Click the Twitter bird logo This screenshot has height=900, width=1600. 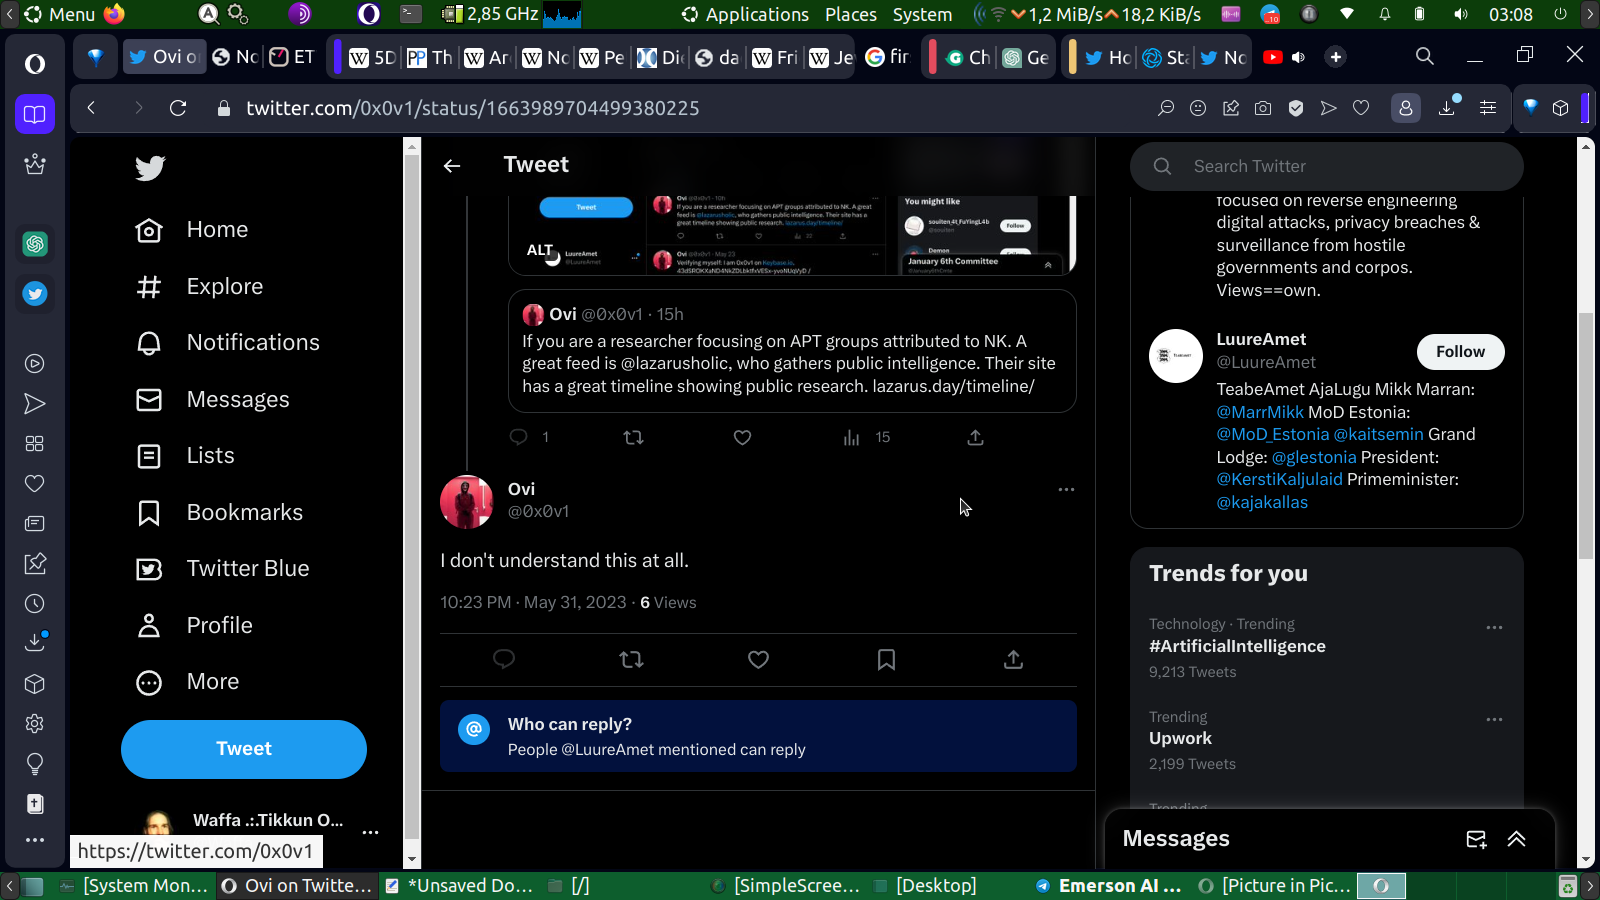(150, 168)
